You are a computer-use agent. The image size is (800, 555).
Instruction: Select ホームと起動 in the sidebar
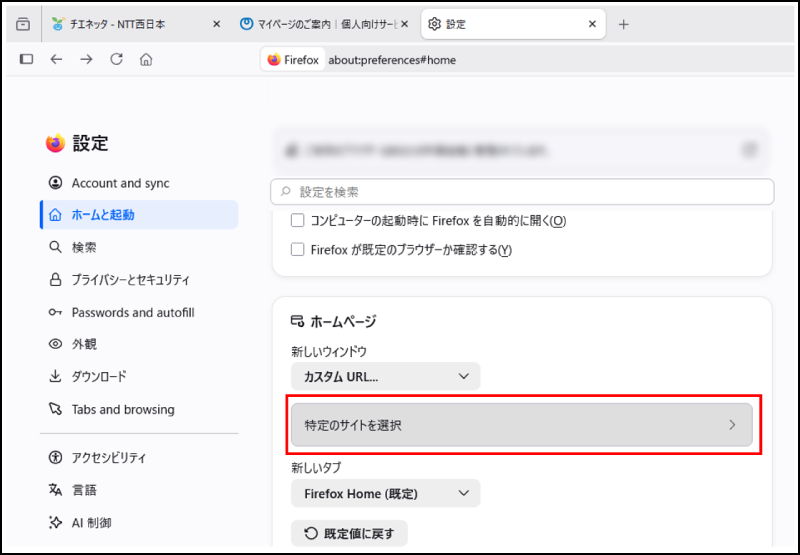click(x=139, y=215)
